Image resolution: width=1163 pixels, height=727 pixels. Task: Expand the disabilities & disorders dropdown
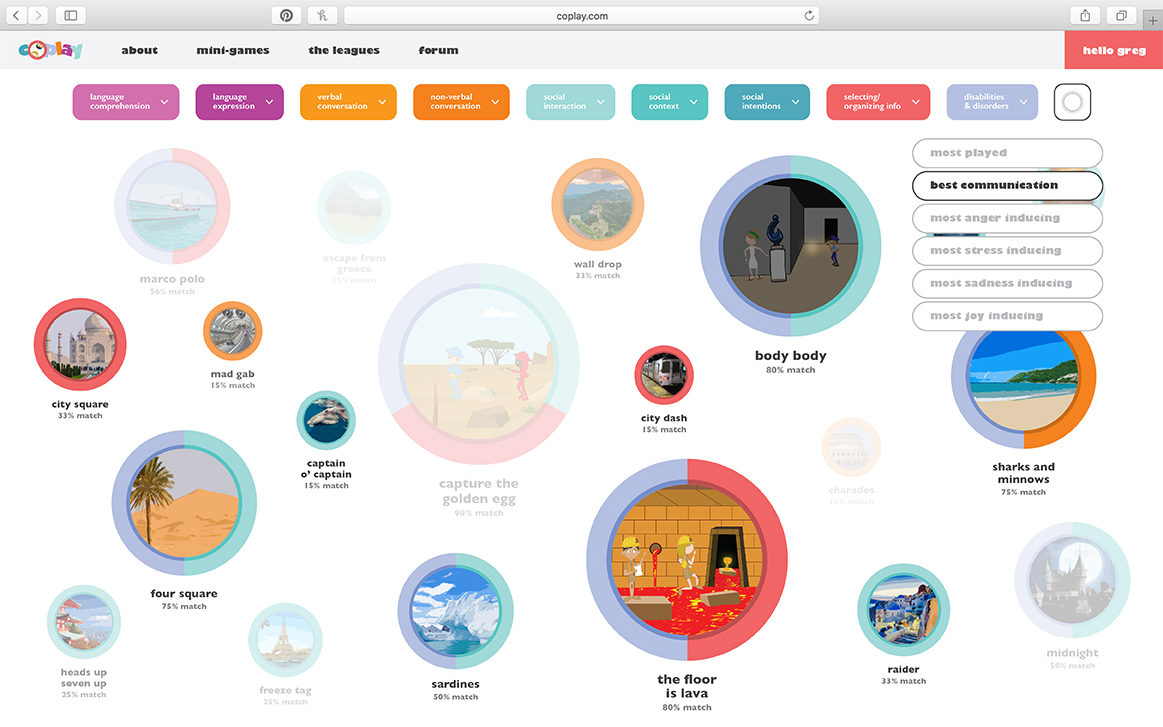pyautogui.click(x=992, y=102)
